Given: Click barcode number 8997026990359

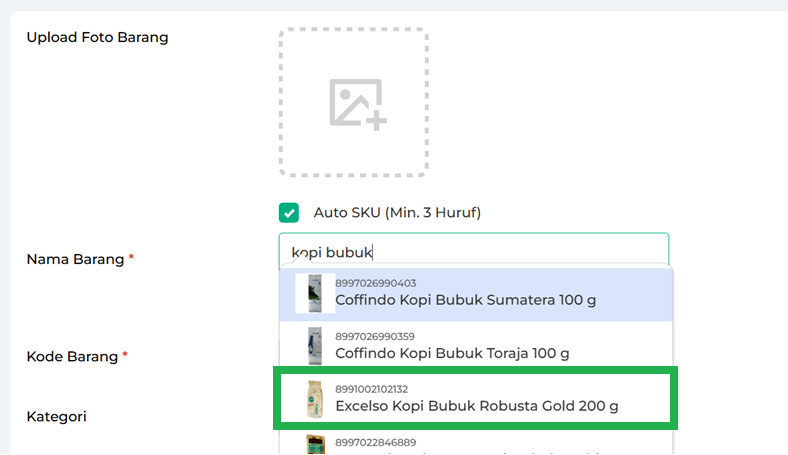Looking at the screenshot, I should 375,336.
